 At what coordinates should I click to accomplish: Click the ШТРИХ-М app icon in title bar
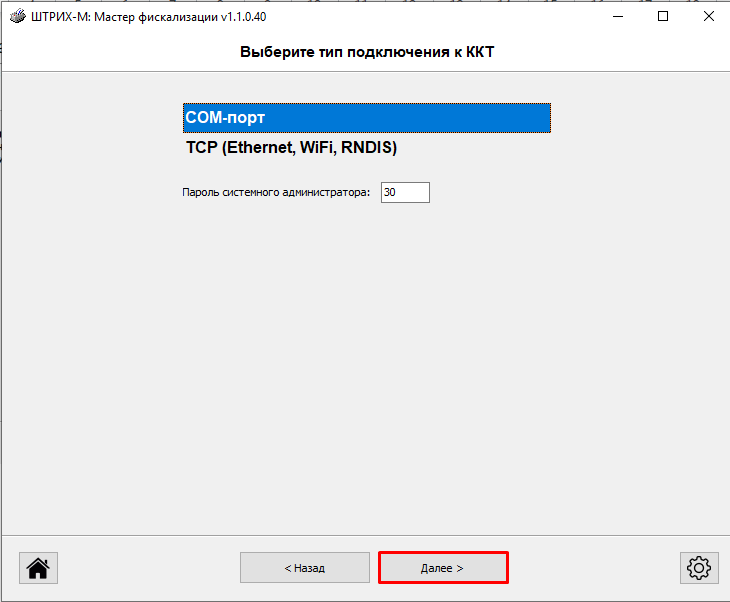[x=15, y=17]
